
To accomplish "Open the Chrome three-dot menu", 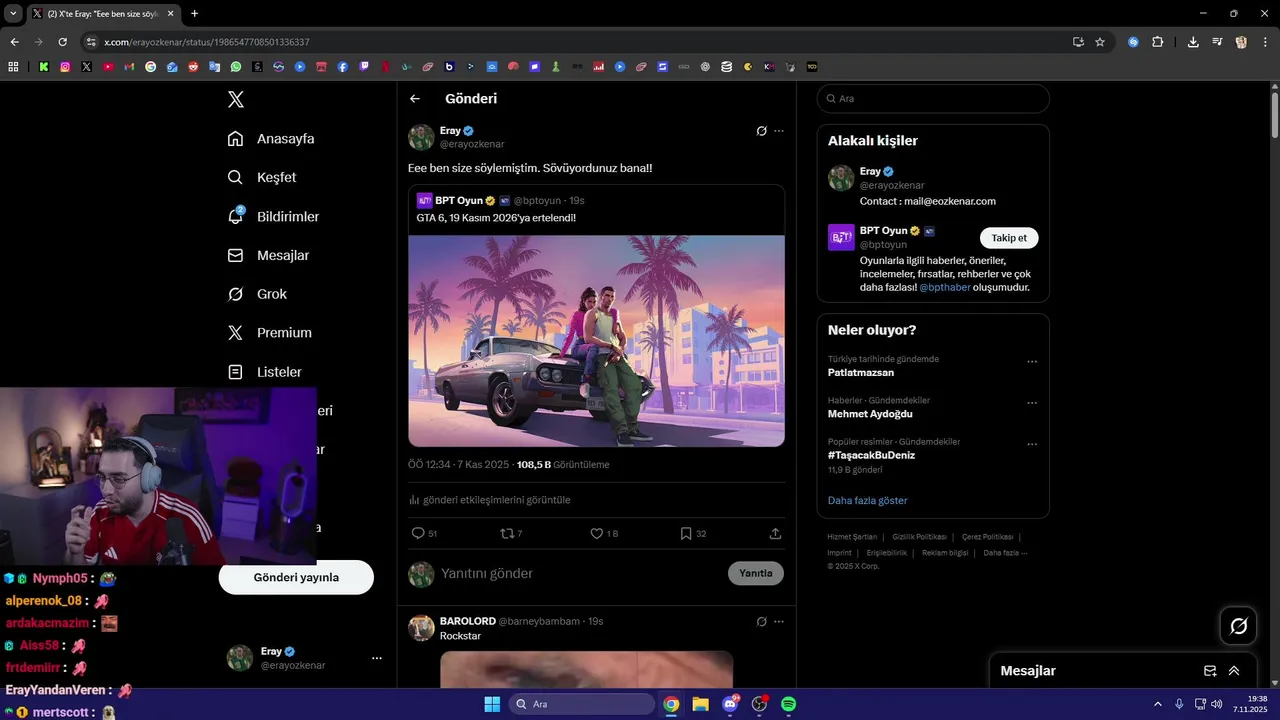I will tap(1265, 42).
